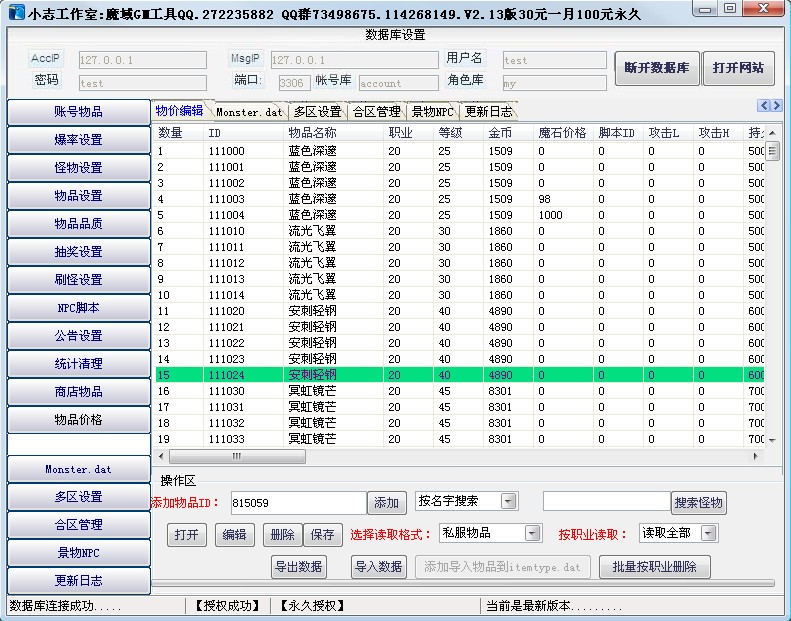Open the 读取全部 profession filter dropdown
791x621 pixels.
(708, 533)
